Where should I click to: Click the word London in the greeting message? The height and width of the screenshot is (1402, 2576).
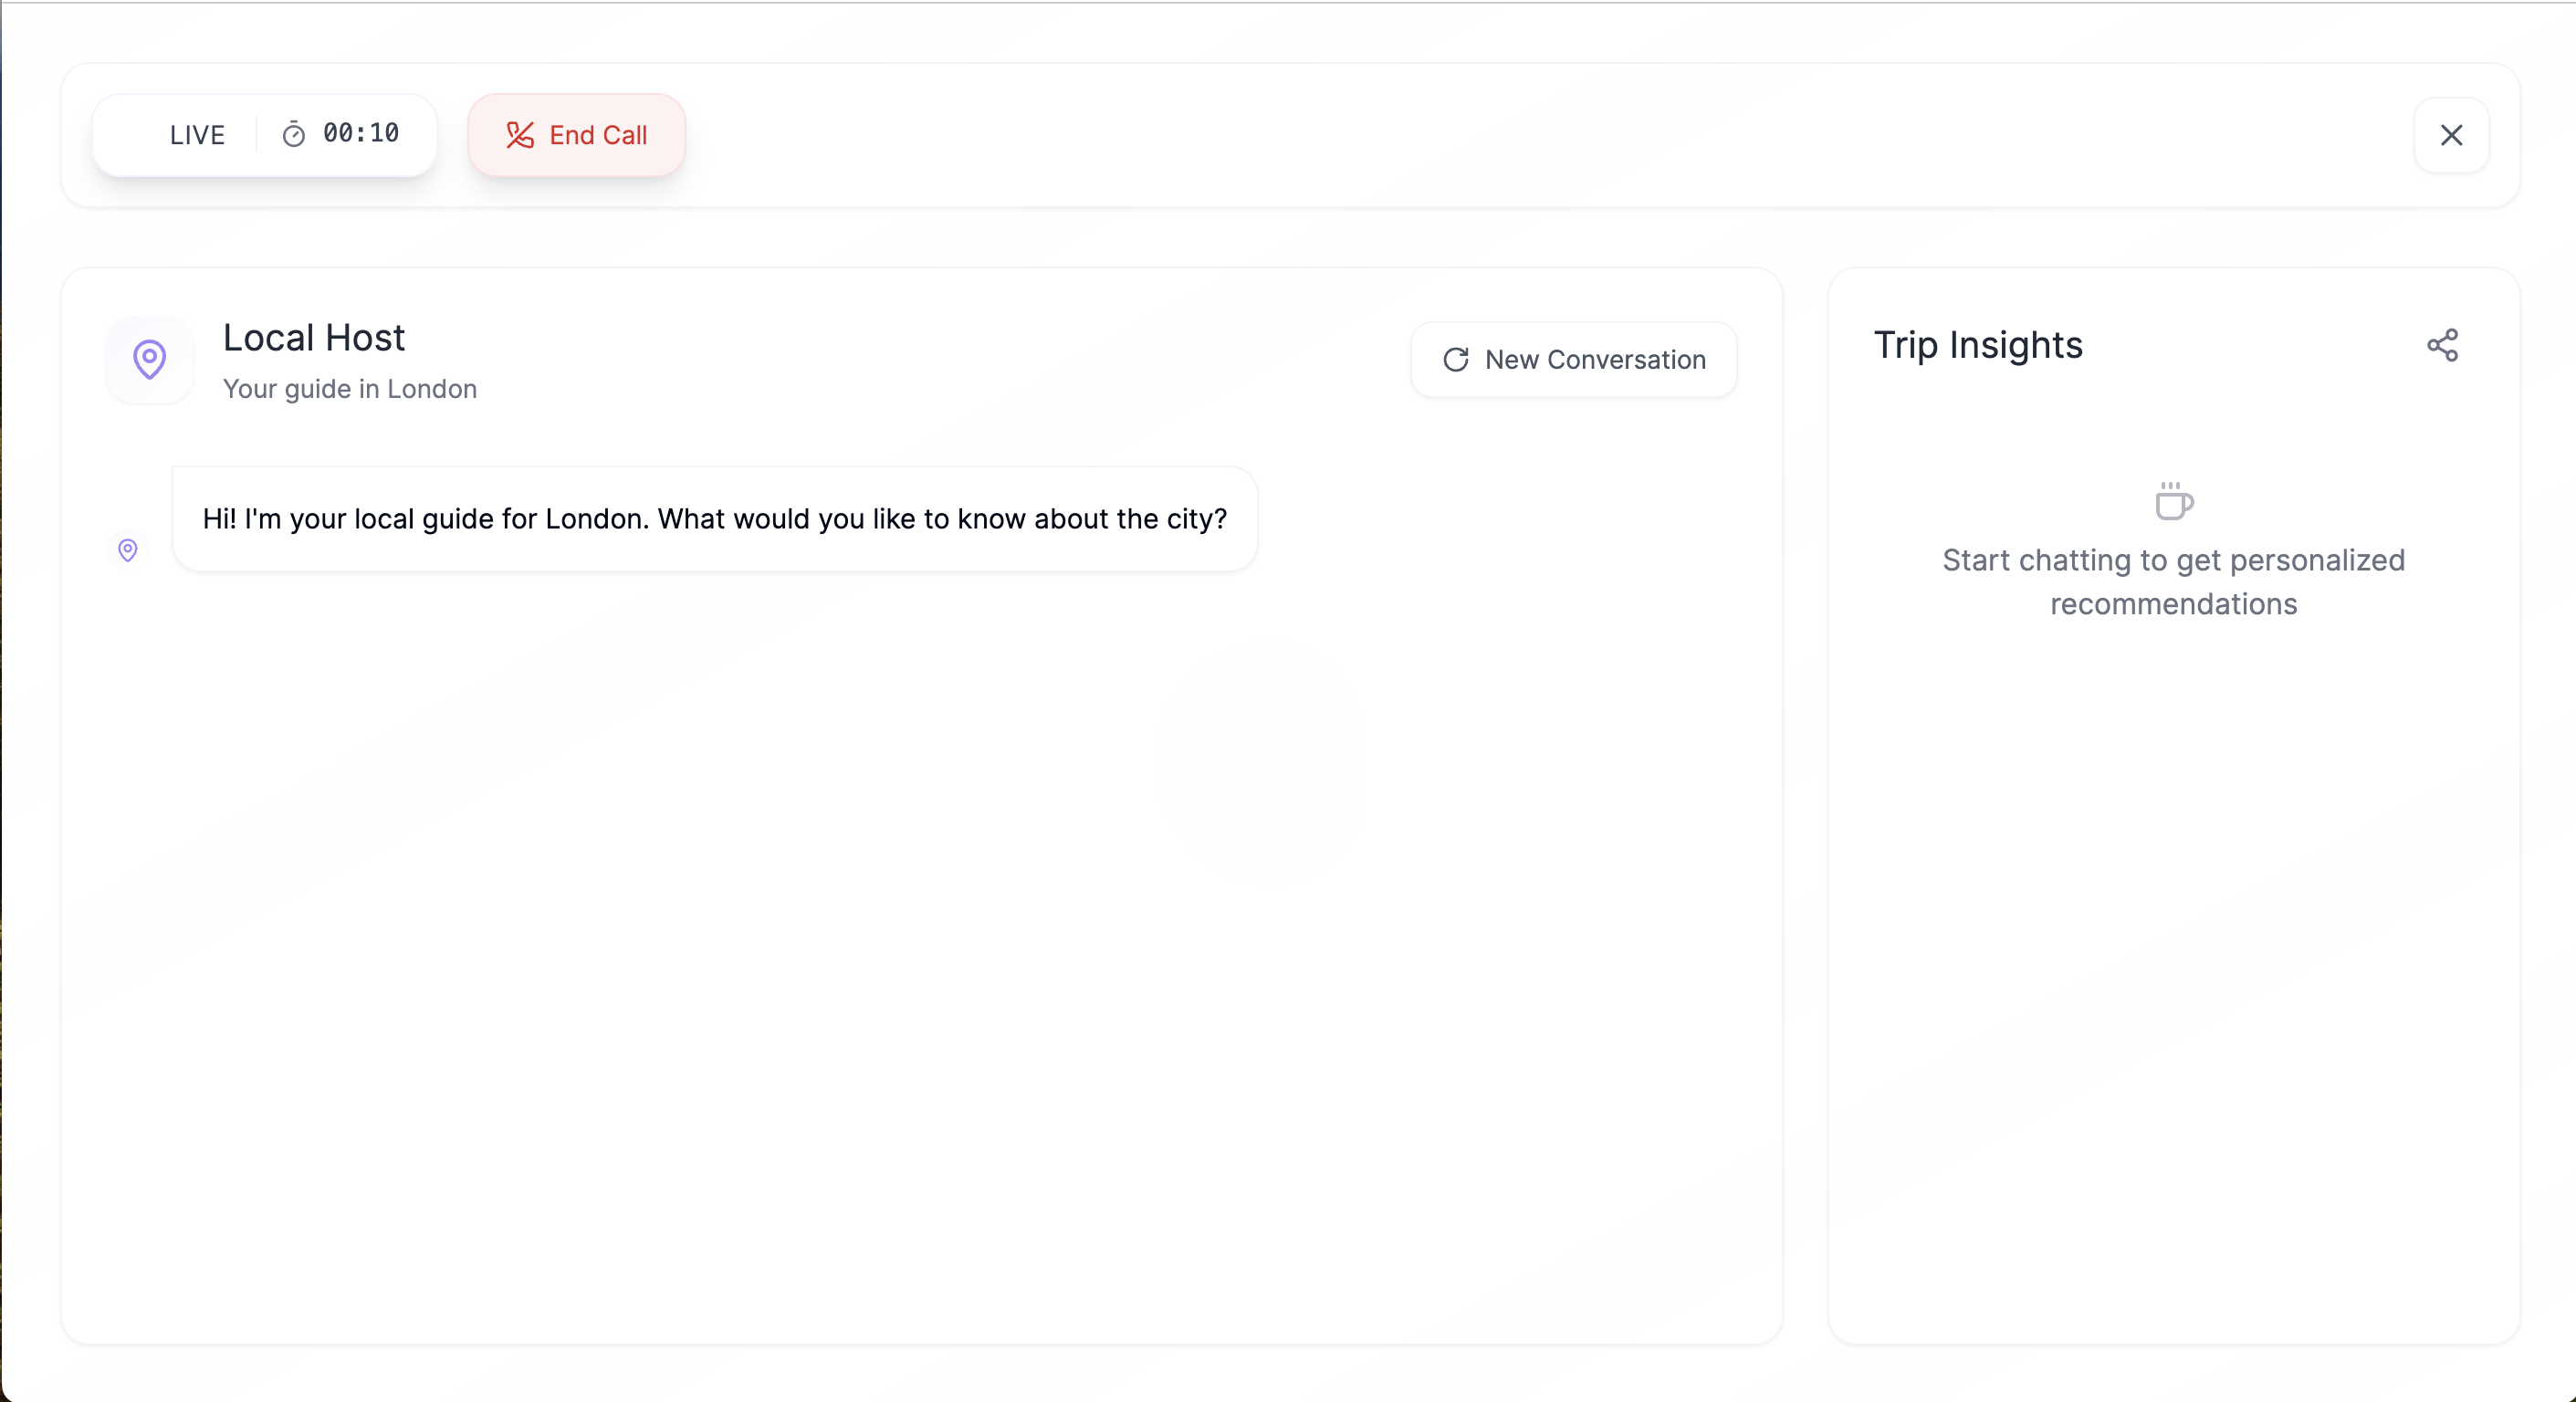tap(595, 519)
